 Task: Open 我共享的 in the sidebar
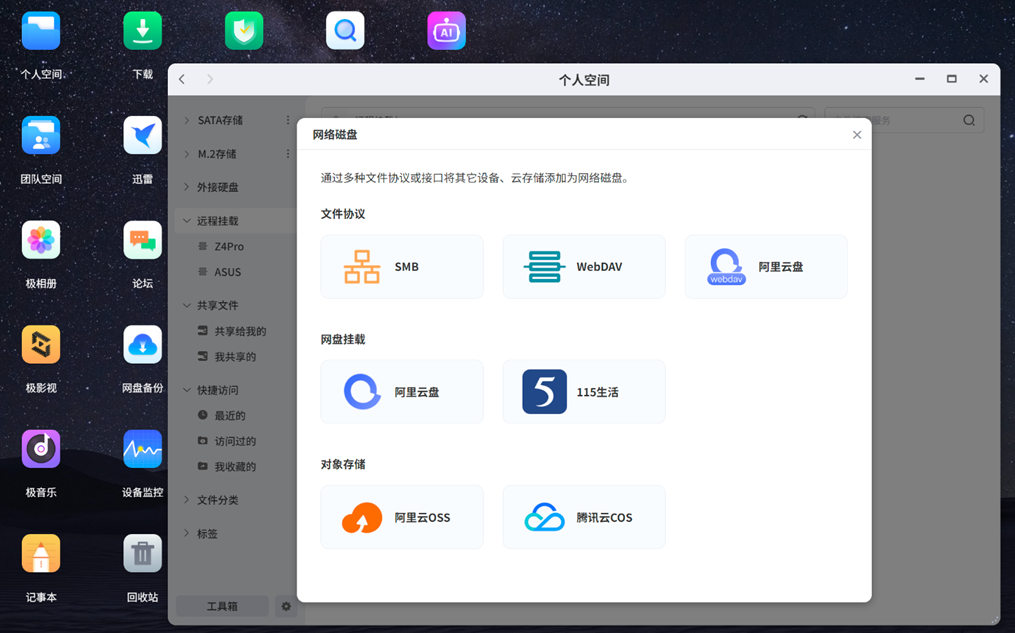[x=236, y=357]
